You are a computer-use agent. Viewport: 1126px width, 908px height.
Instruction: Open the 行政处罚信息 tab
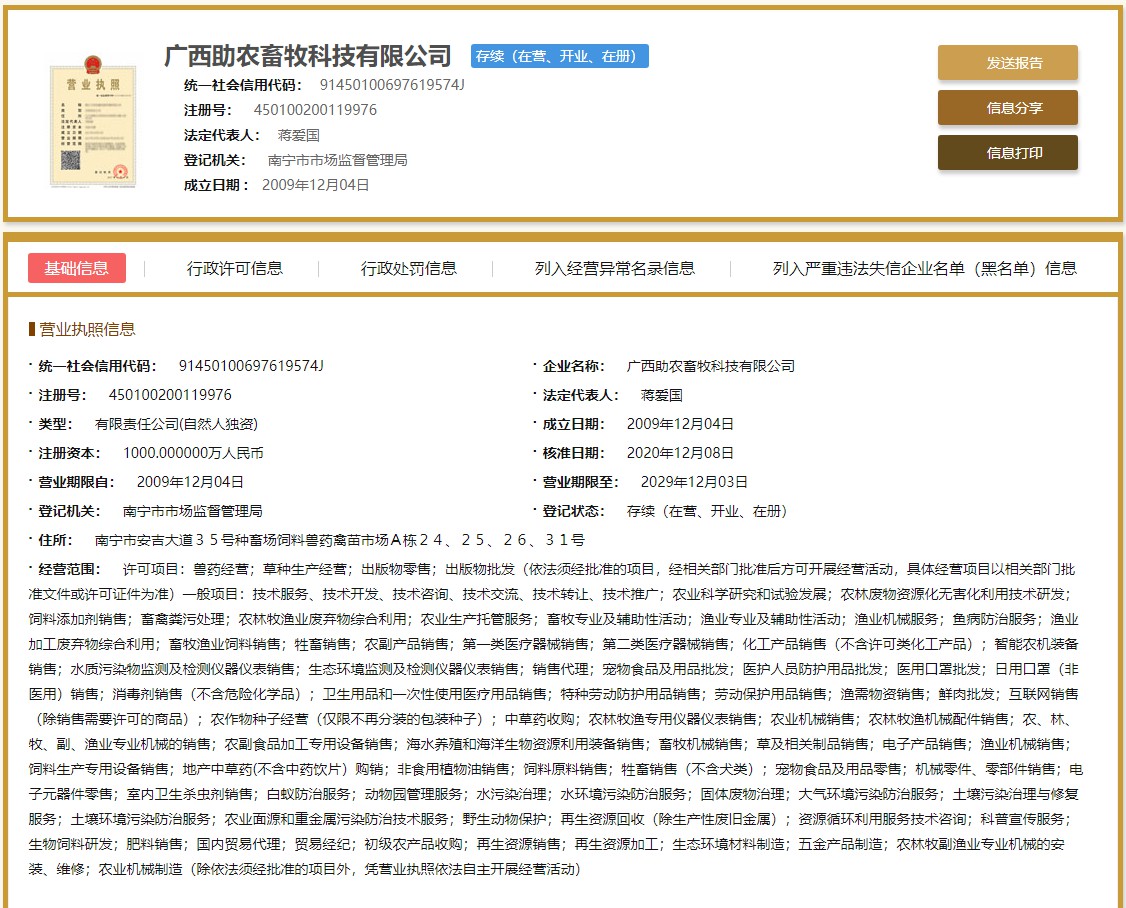(x=409, y=268)
